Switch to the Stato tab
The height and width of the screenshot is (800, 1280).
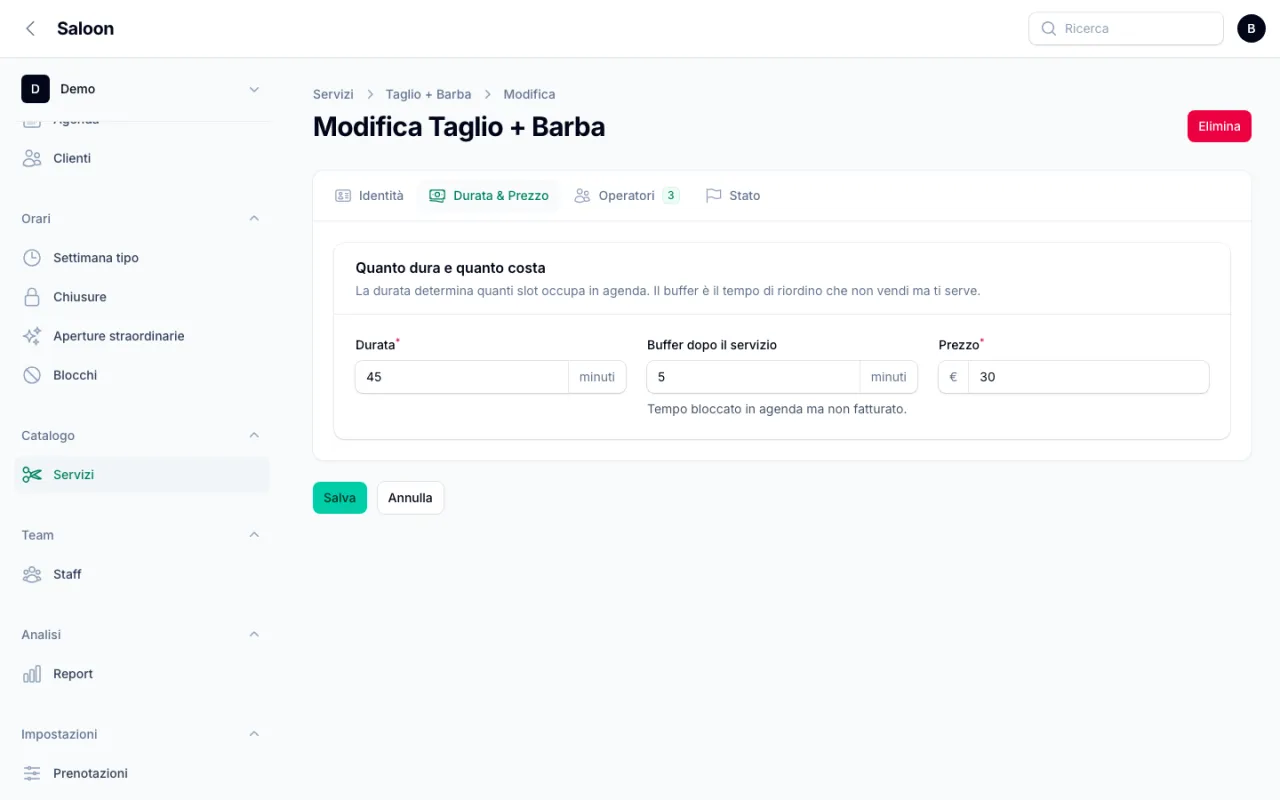[x=733, y=196]
